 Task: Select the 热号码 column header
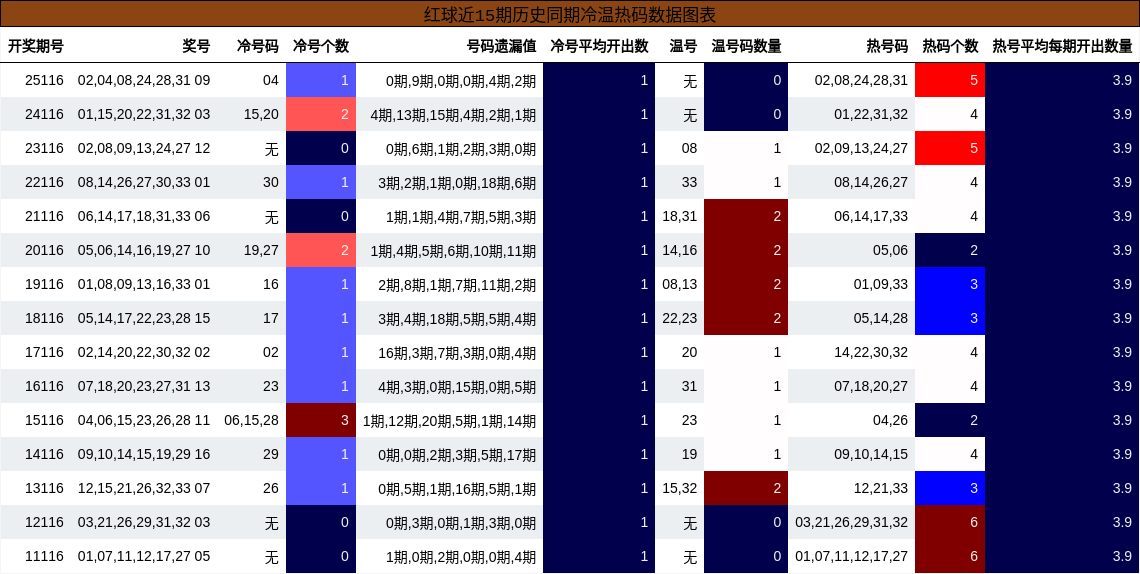coord(887,47)
